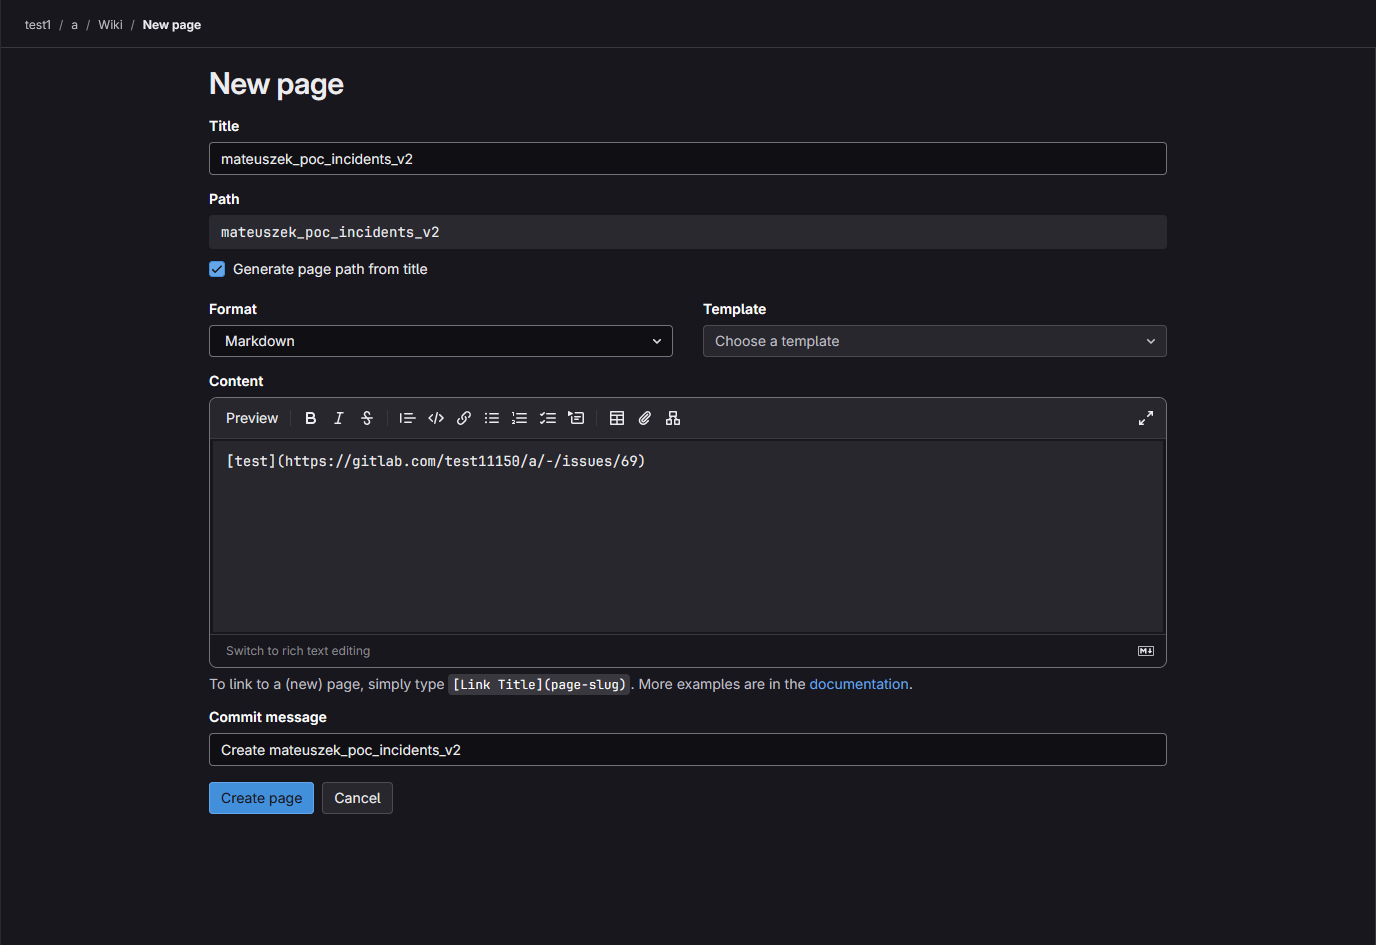Uncheck Generate page path from title
The height and width of the screenshot is (945, 1376).
pos(217,269)
